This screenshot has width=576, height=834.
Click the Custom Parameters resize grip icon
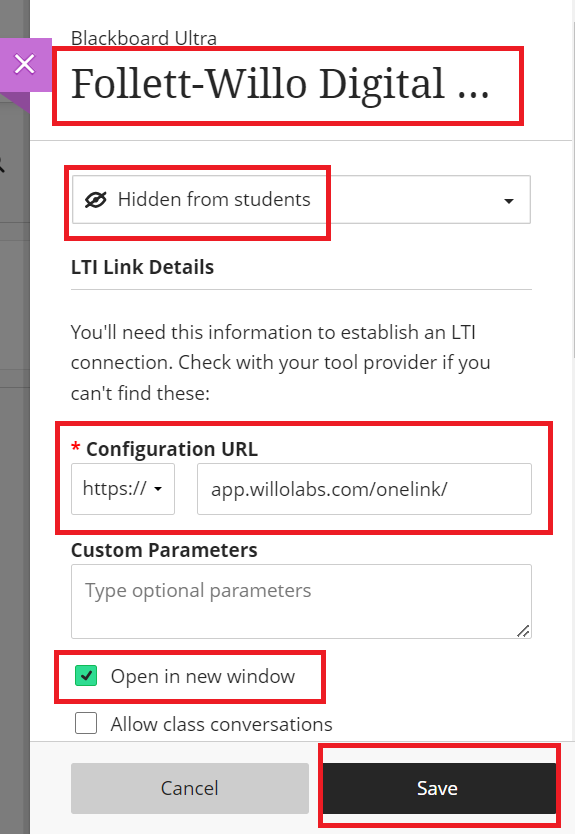coord(523,631)
